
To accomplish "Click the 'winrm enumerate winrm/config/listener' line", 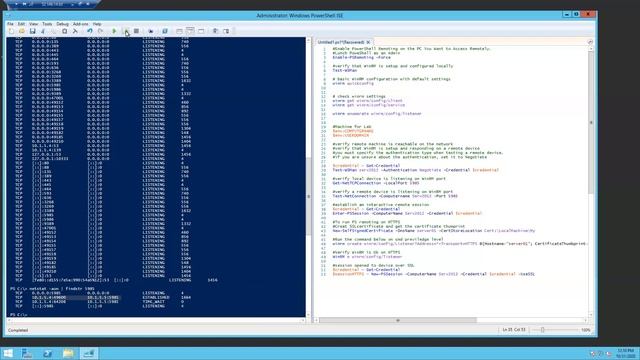I will point(376,113).
